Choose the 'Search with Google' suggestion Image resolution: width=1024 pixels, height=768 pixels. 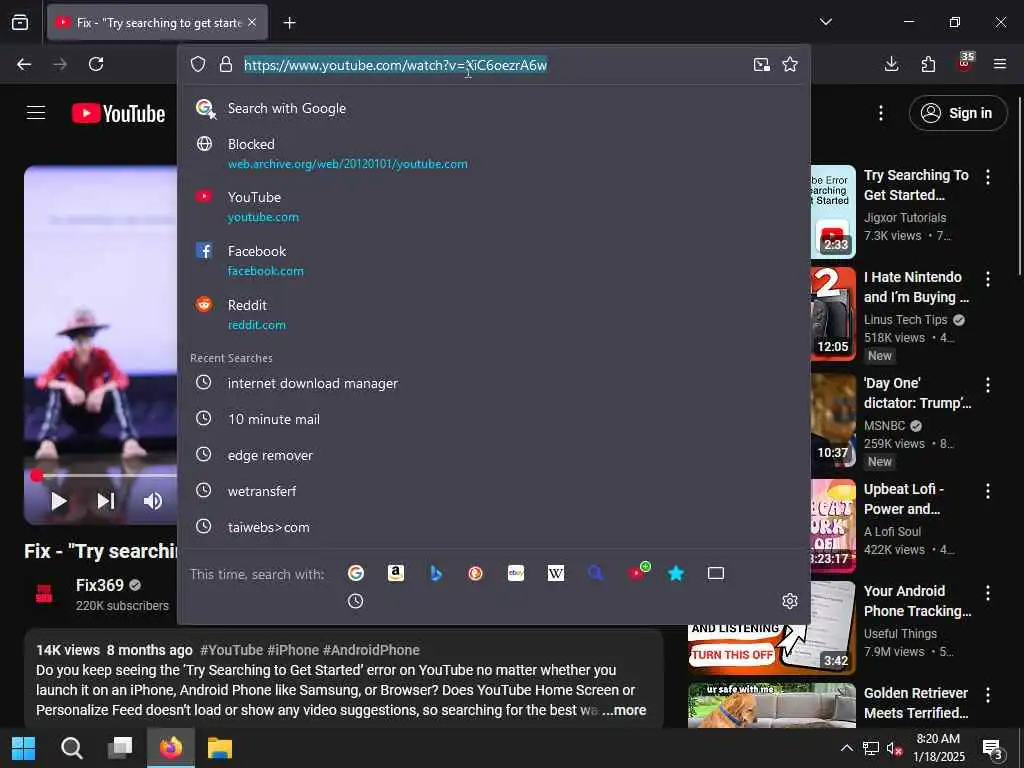tap(494, 108)
